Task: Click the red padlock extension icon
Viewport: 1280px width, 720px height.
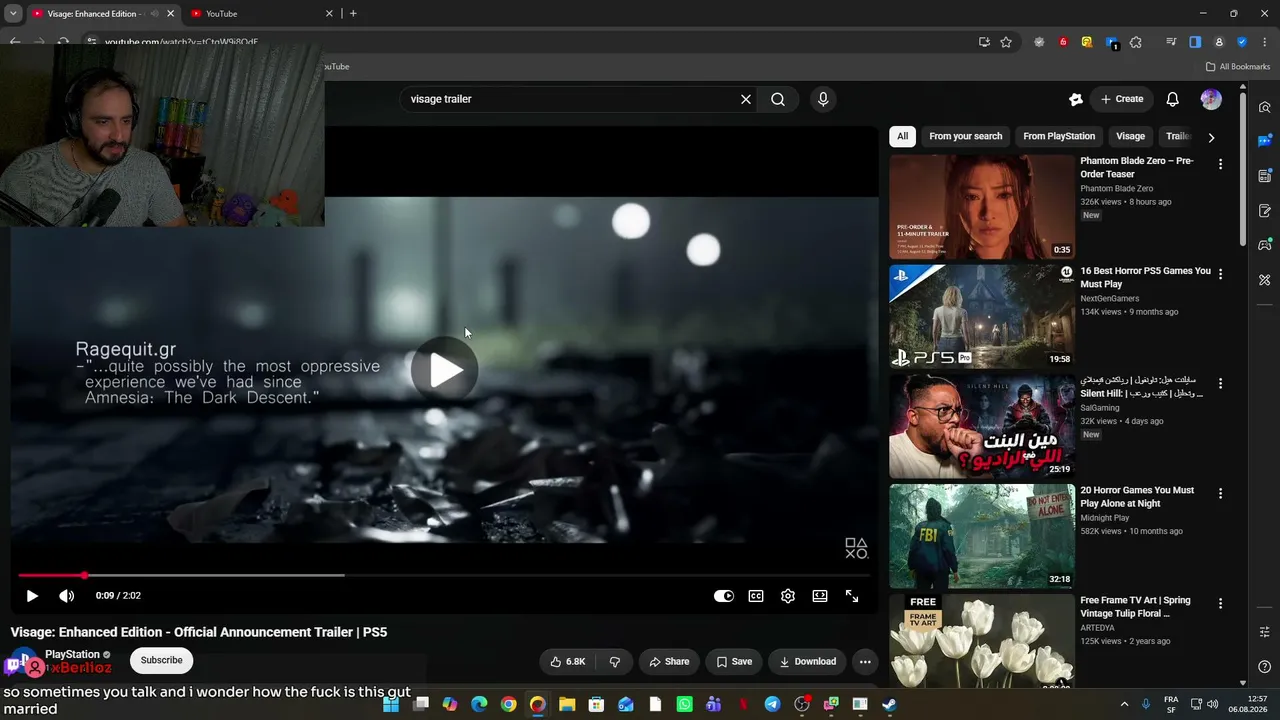Action: tap(1063, 42)
